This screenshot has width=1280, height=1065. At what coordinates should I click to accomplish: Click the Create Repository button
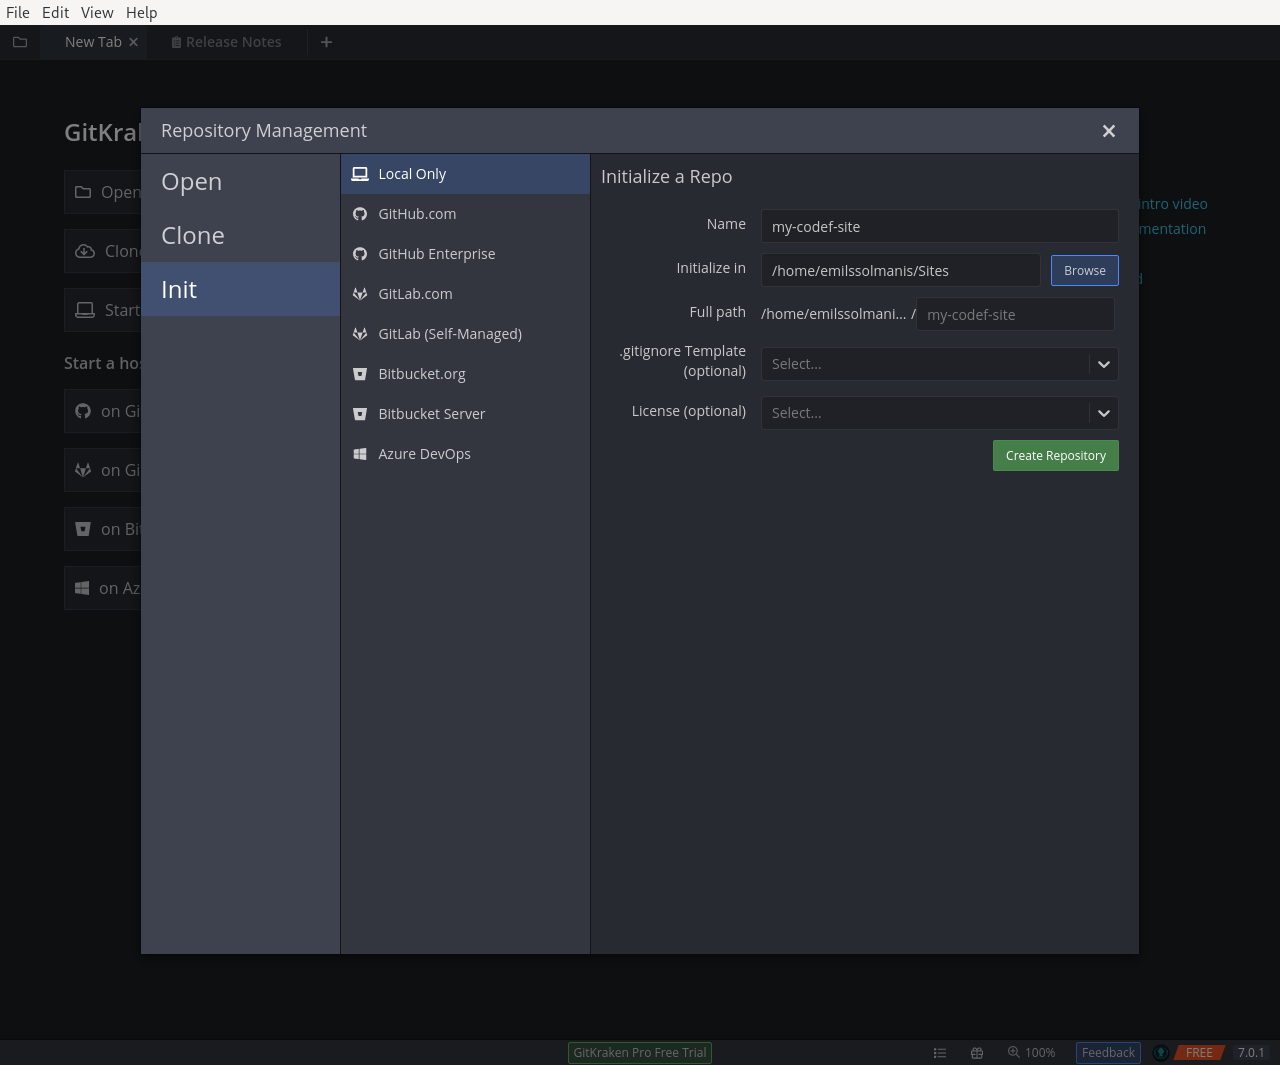pos(1055,455)
